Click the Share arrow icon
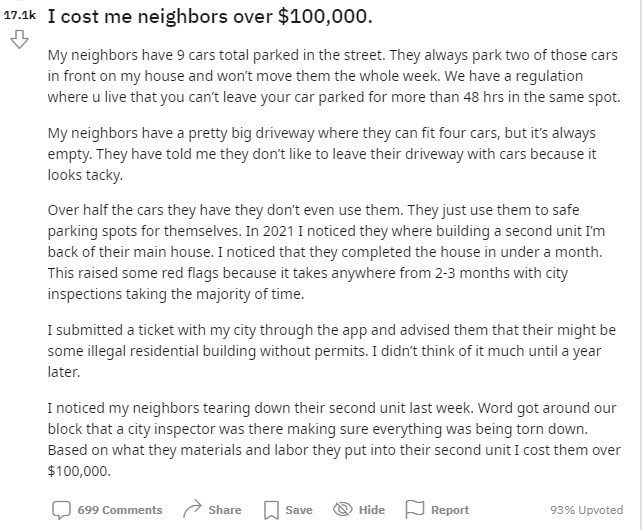This screenshot has width=642, height=530. [192, 509]
